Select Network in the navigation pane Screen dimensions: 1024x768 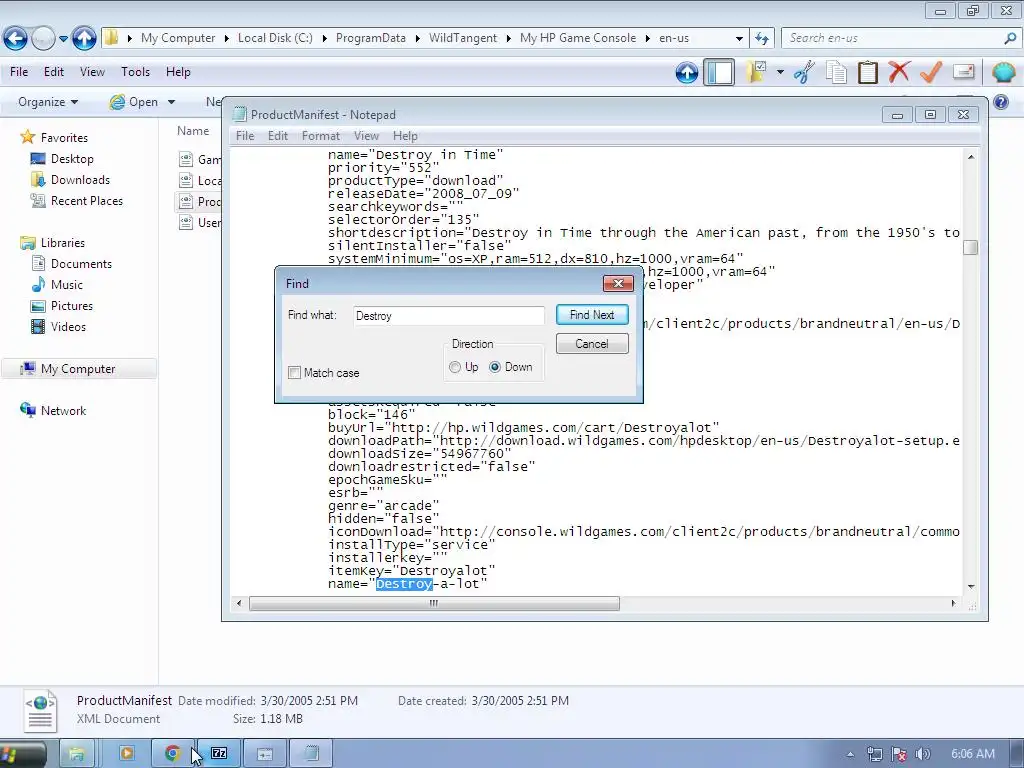pyautogui.click(x=63, y=411)
